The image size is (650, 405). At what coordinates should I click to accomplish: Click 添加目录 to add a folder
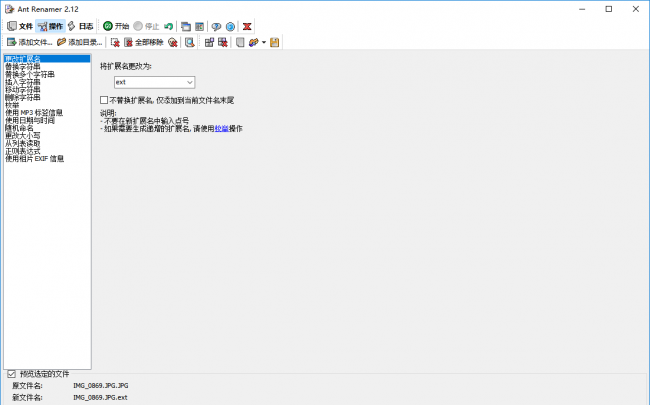[x=80, y=42]
